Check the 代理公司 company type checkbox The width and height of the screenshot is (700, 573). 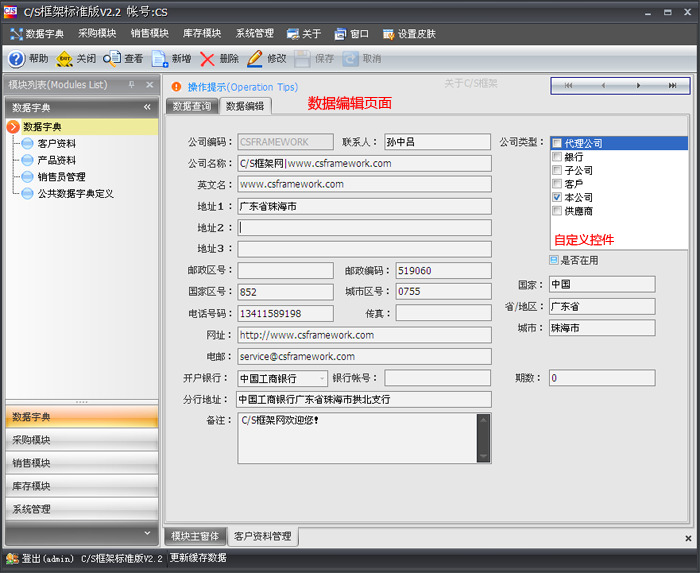[x=557, y=143]
